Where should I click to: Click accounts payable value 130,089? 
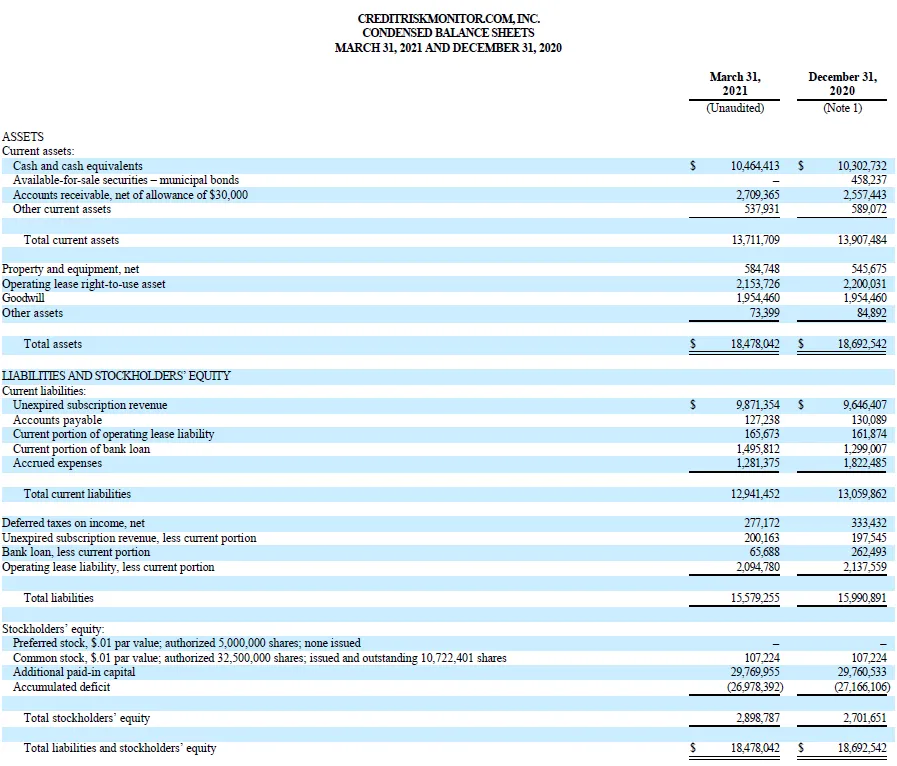point(869,420)
